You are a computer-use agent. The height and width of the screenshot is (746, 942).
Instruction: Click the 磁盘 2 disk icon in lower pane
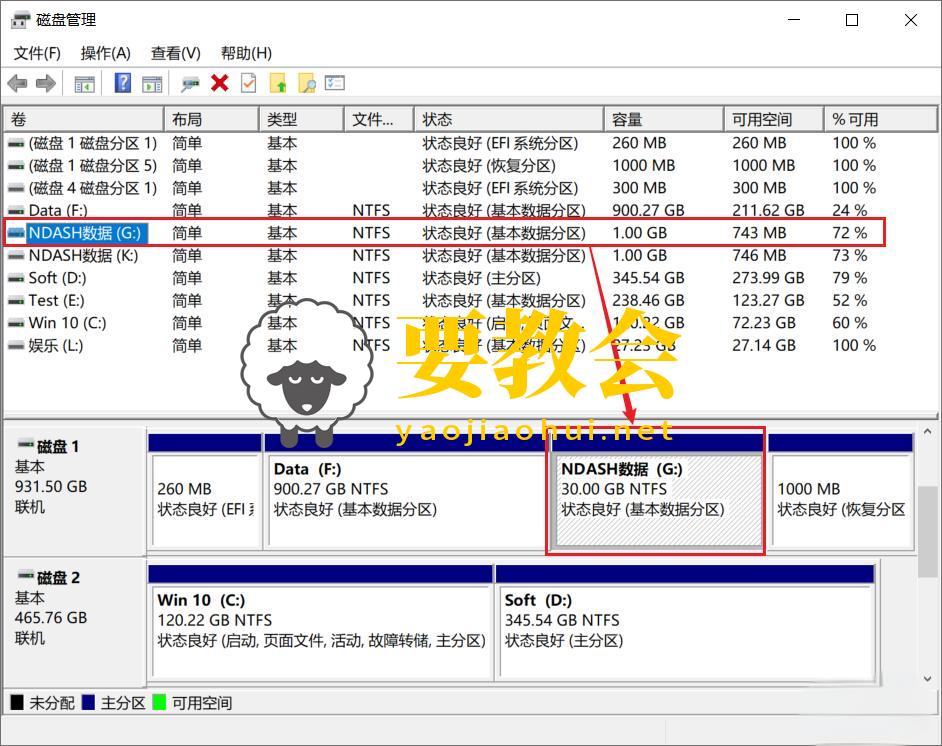point(26,576)
